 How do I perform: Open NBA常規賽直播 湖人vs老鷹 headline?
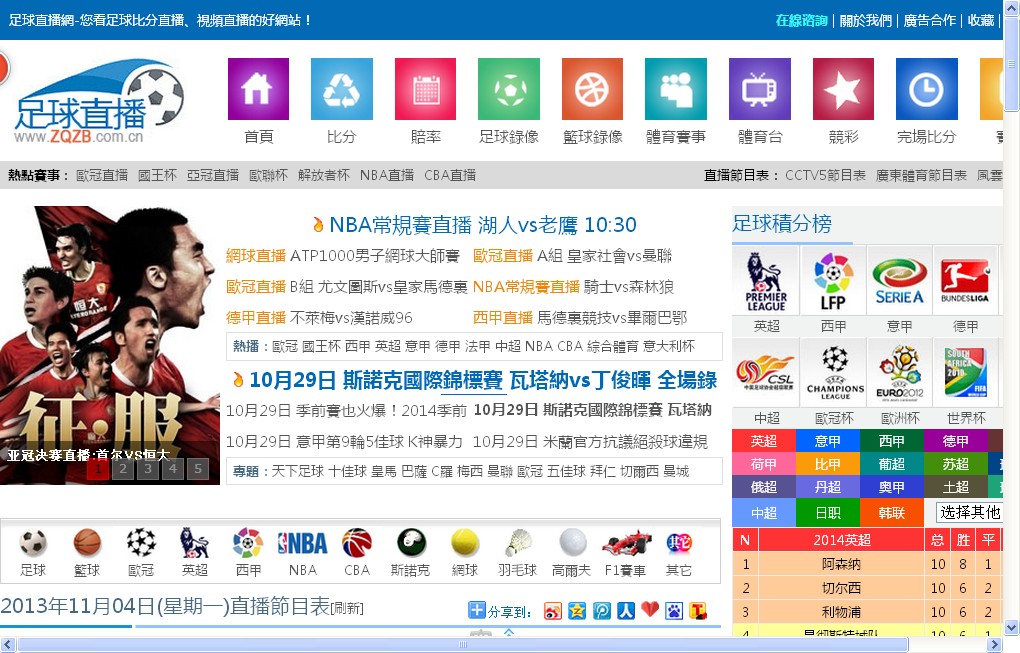pyautogui.click(x=483, y=225)
